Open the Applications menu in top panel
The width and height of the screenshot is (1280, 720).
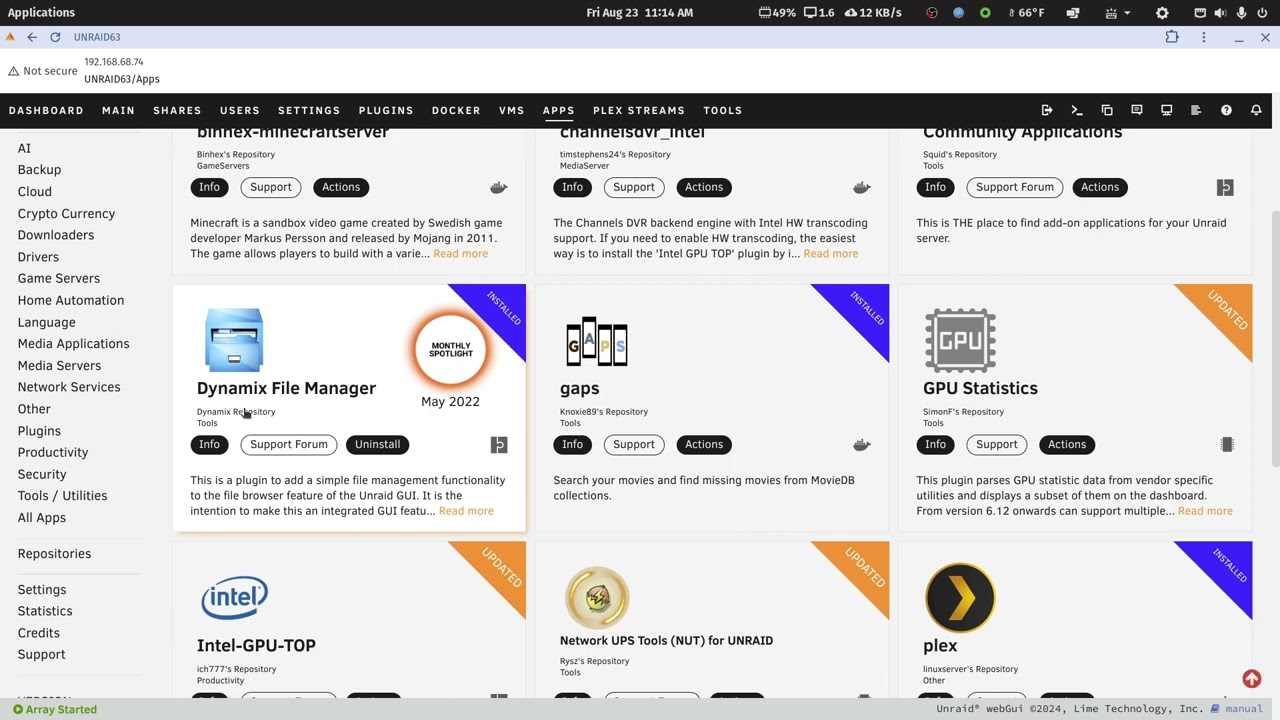(41, 13)
